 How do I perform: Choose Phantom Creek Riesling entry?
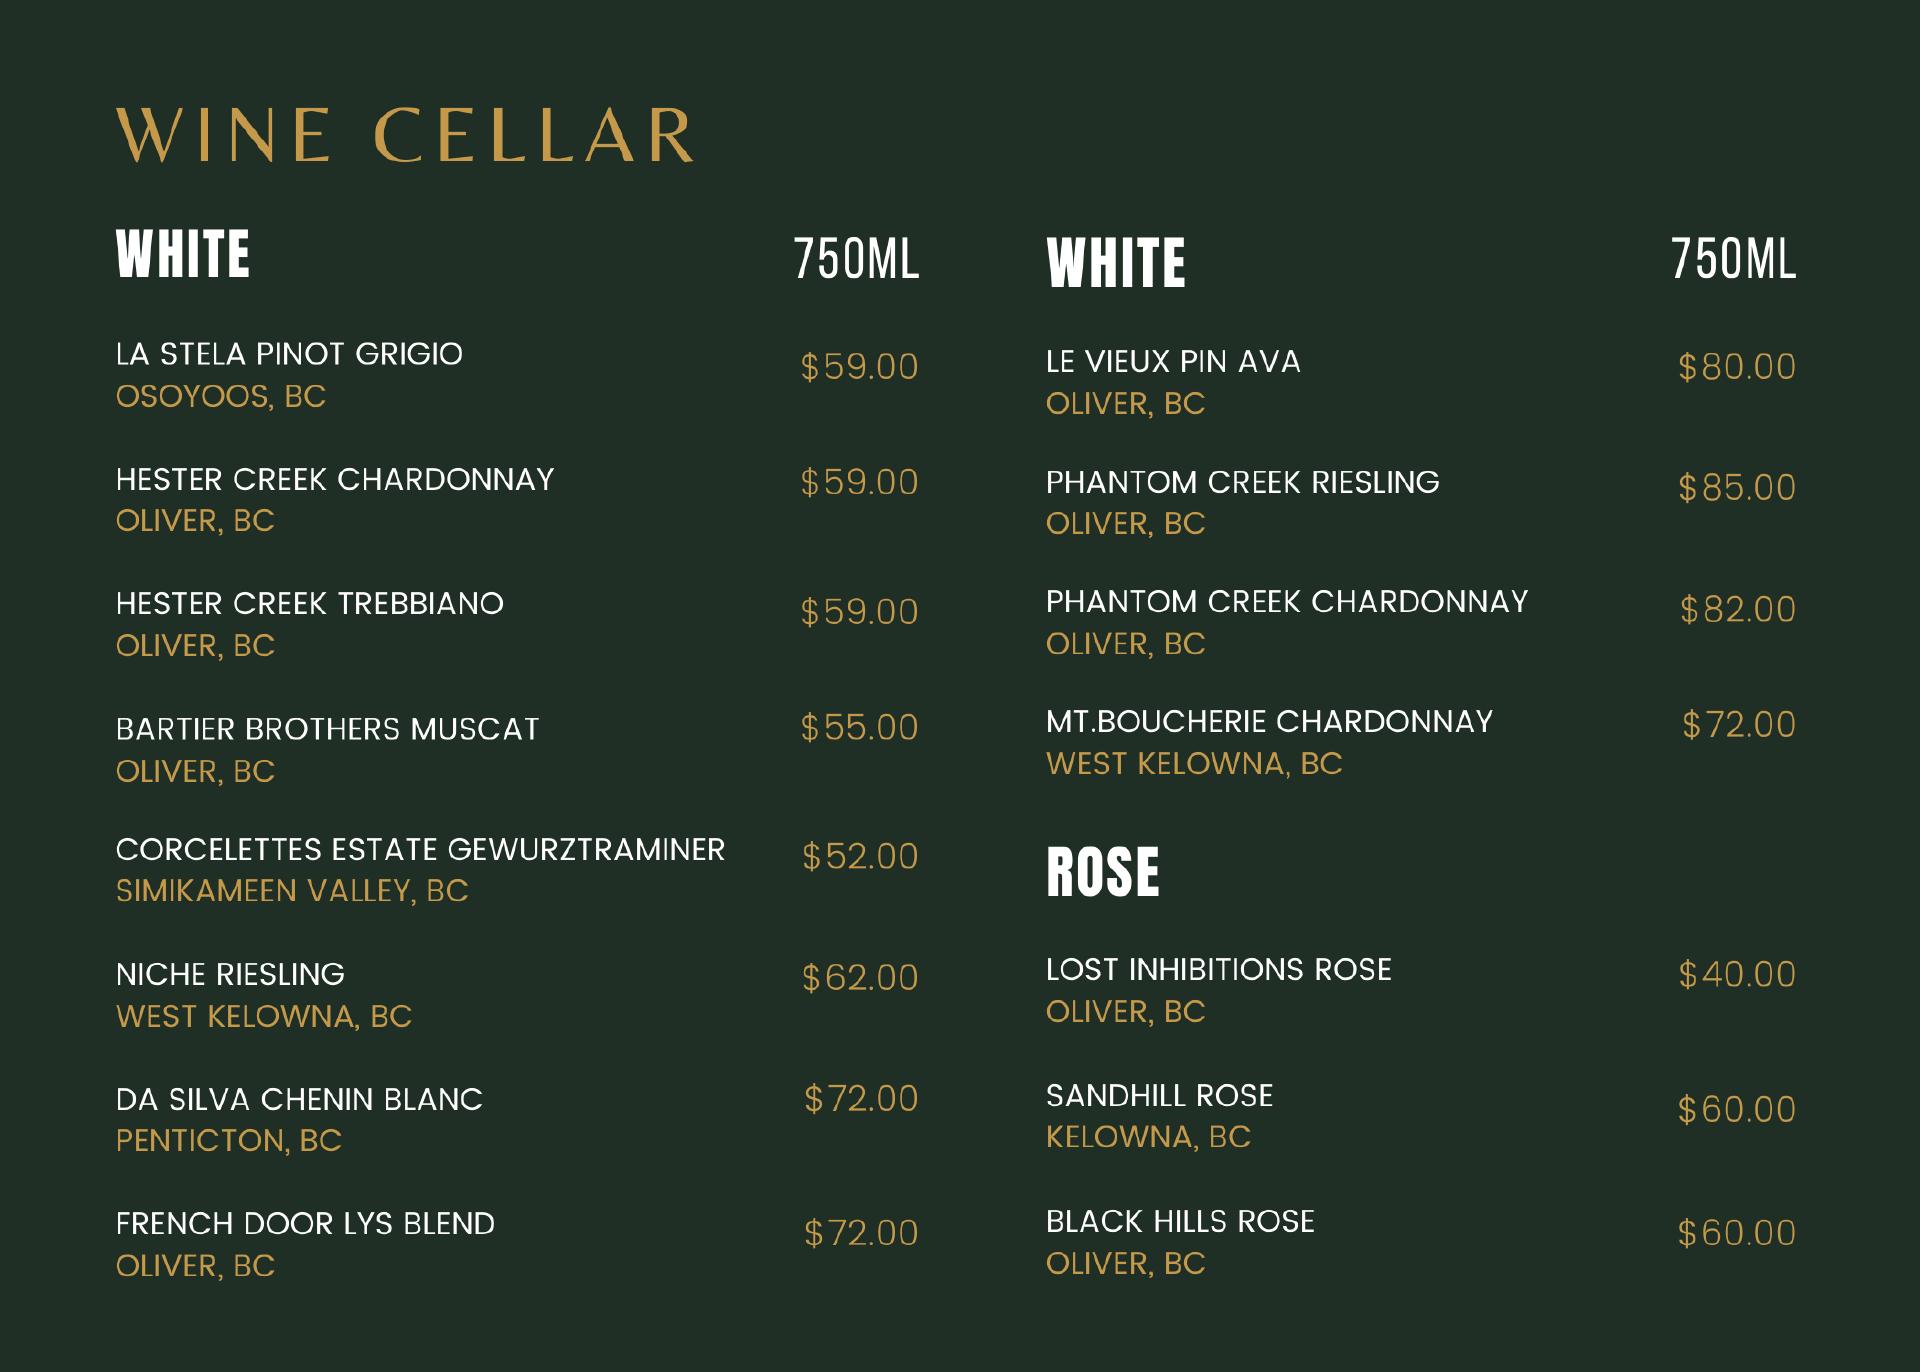pyautogui.click(x=1242, y=482)
